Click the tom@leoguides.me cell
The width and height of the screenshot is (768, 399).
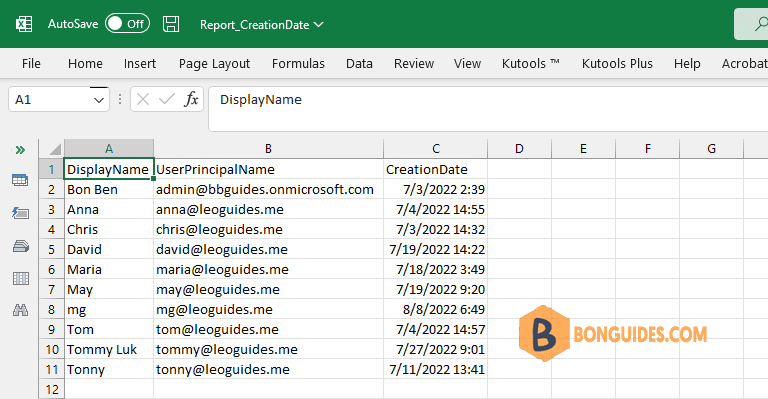(x=268, y=330)
